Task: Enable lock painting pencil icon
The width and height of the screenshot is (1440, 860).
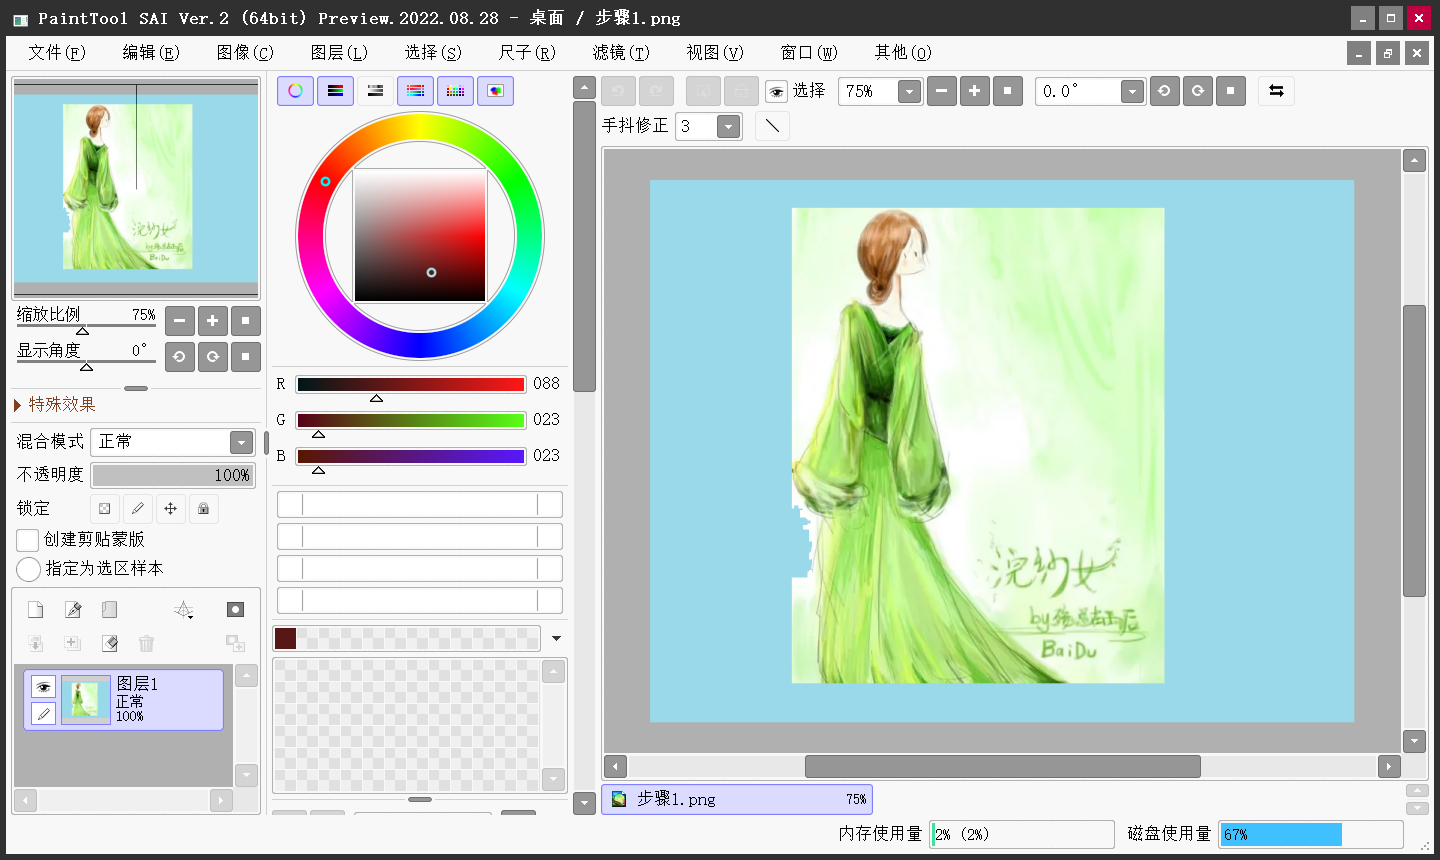Action: [138, 509]
